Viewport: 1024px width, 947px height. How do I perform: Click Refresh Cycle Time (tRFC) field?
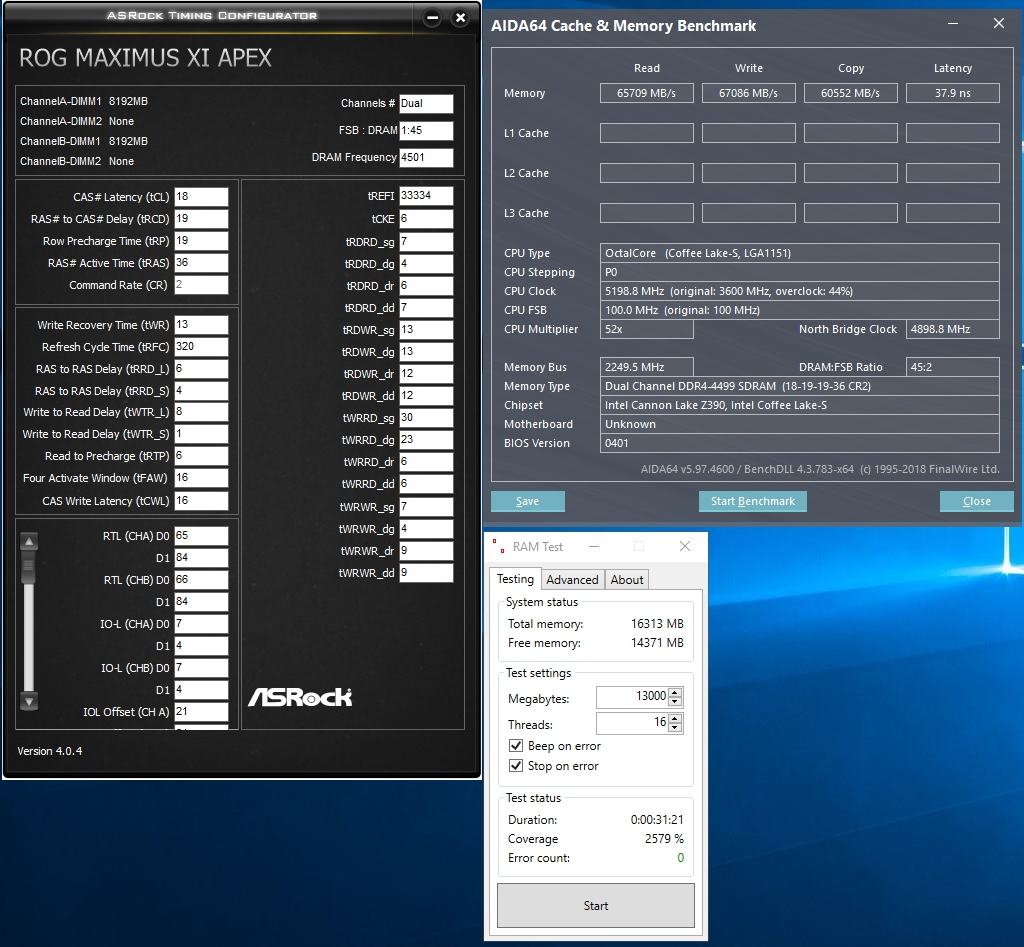pyautogui.click(x=201, y=347)
